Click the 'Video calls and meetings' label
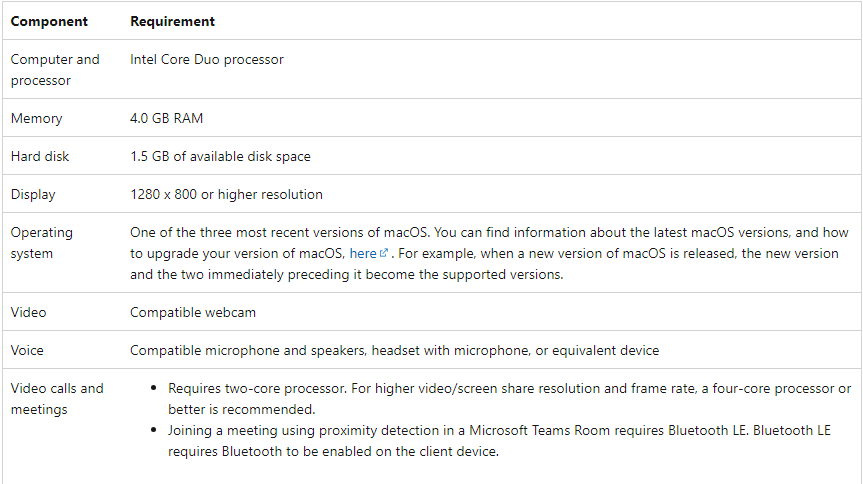 coord(57,399)
